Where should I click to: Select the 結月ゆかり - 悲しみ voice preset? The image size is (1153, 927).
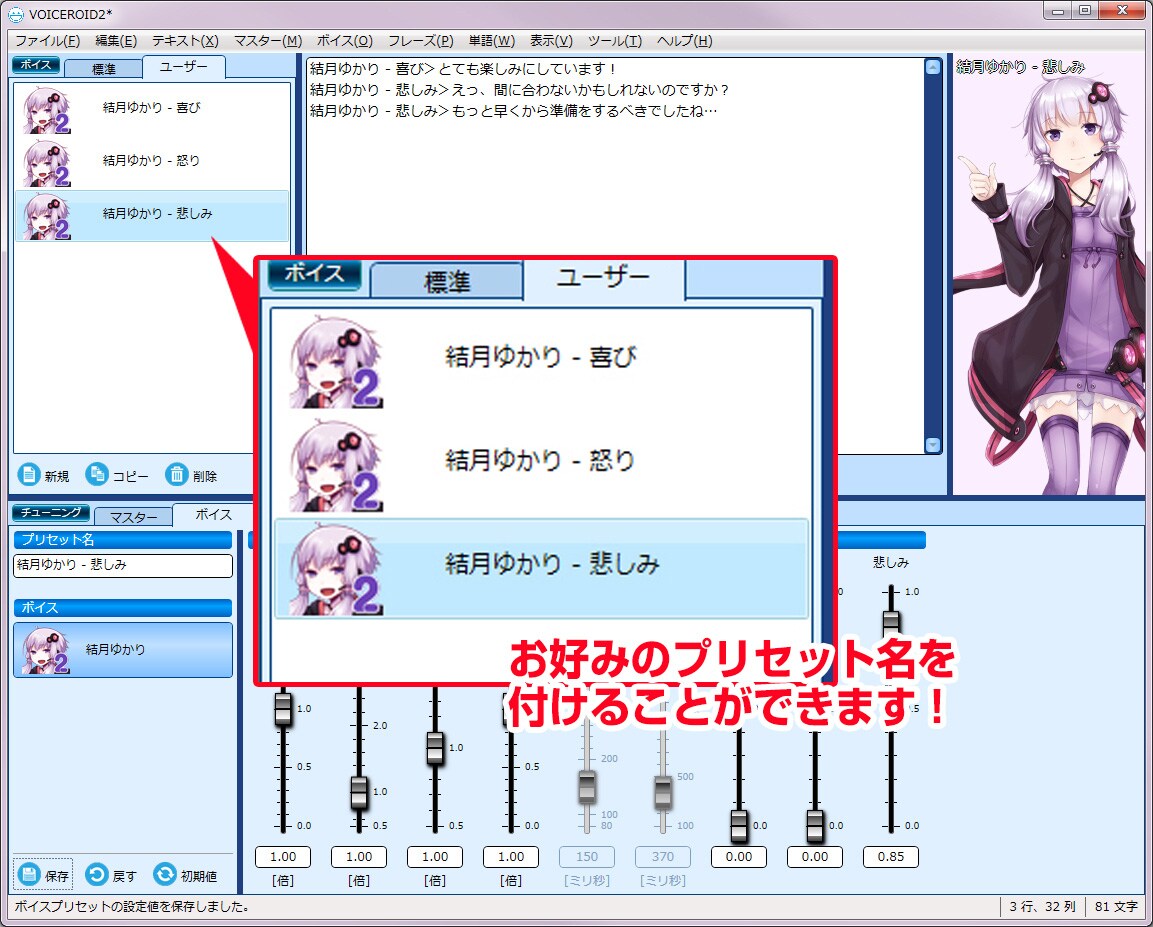[152, 215]
